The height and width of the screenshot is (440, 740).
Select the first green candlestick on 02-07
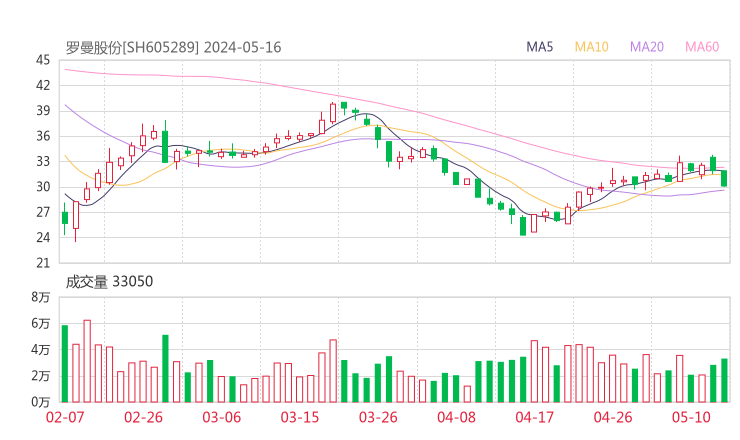click(x=65, y=218)
